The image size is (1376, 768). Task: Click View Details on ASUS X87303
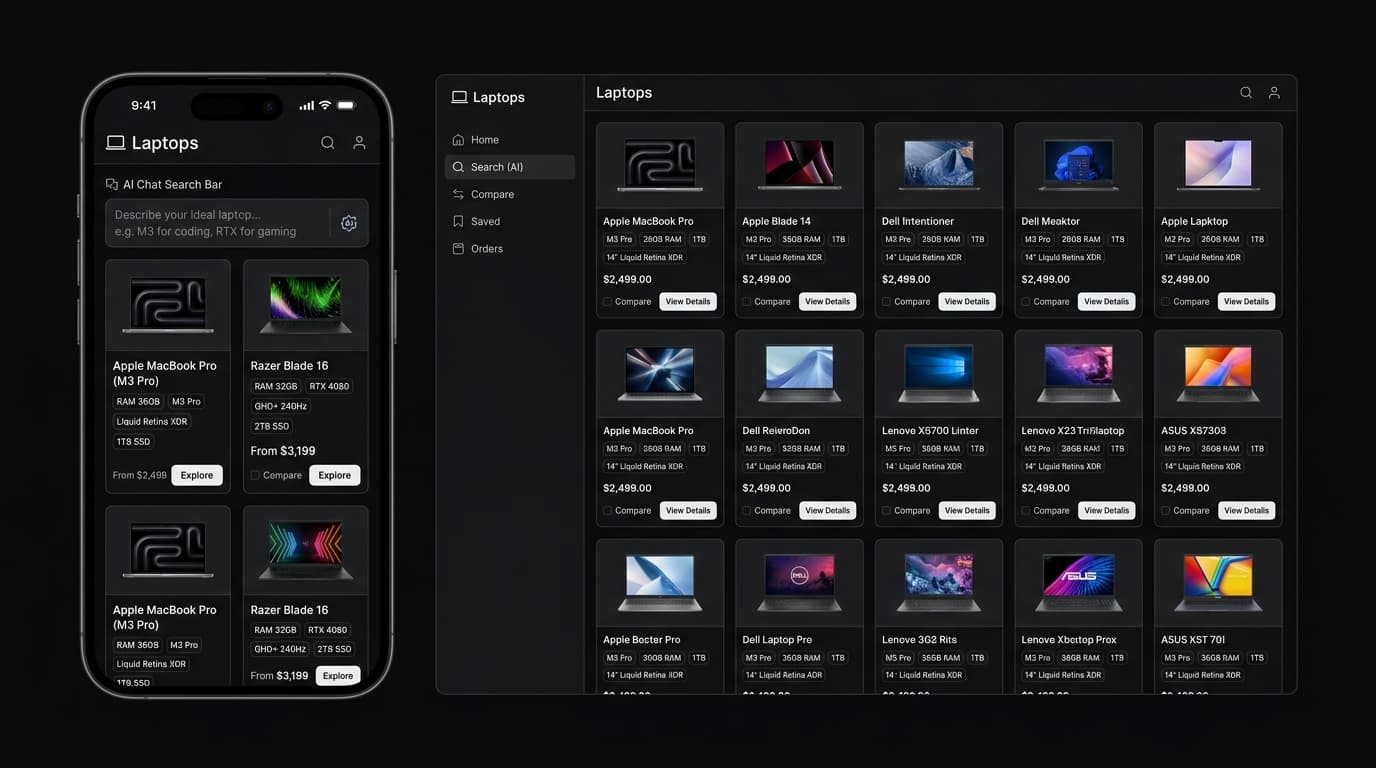1246,510
